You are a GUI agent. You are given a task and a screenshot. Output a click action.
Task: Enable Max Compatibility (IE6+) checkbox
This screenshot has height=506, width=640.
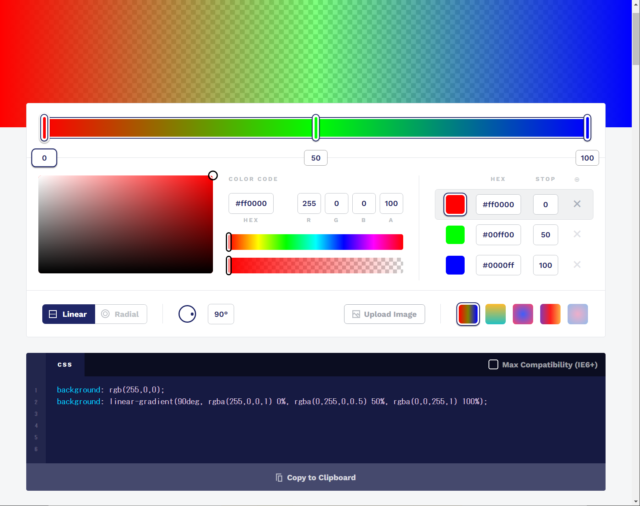pyautogui.click(x=493, y=365)
